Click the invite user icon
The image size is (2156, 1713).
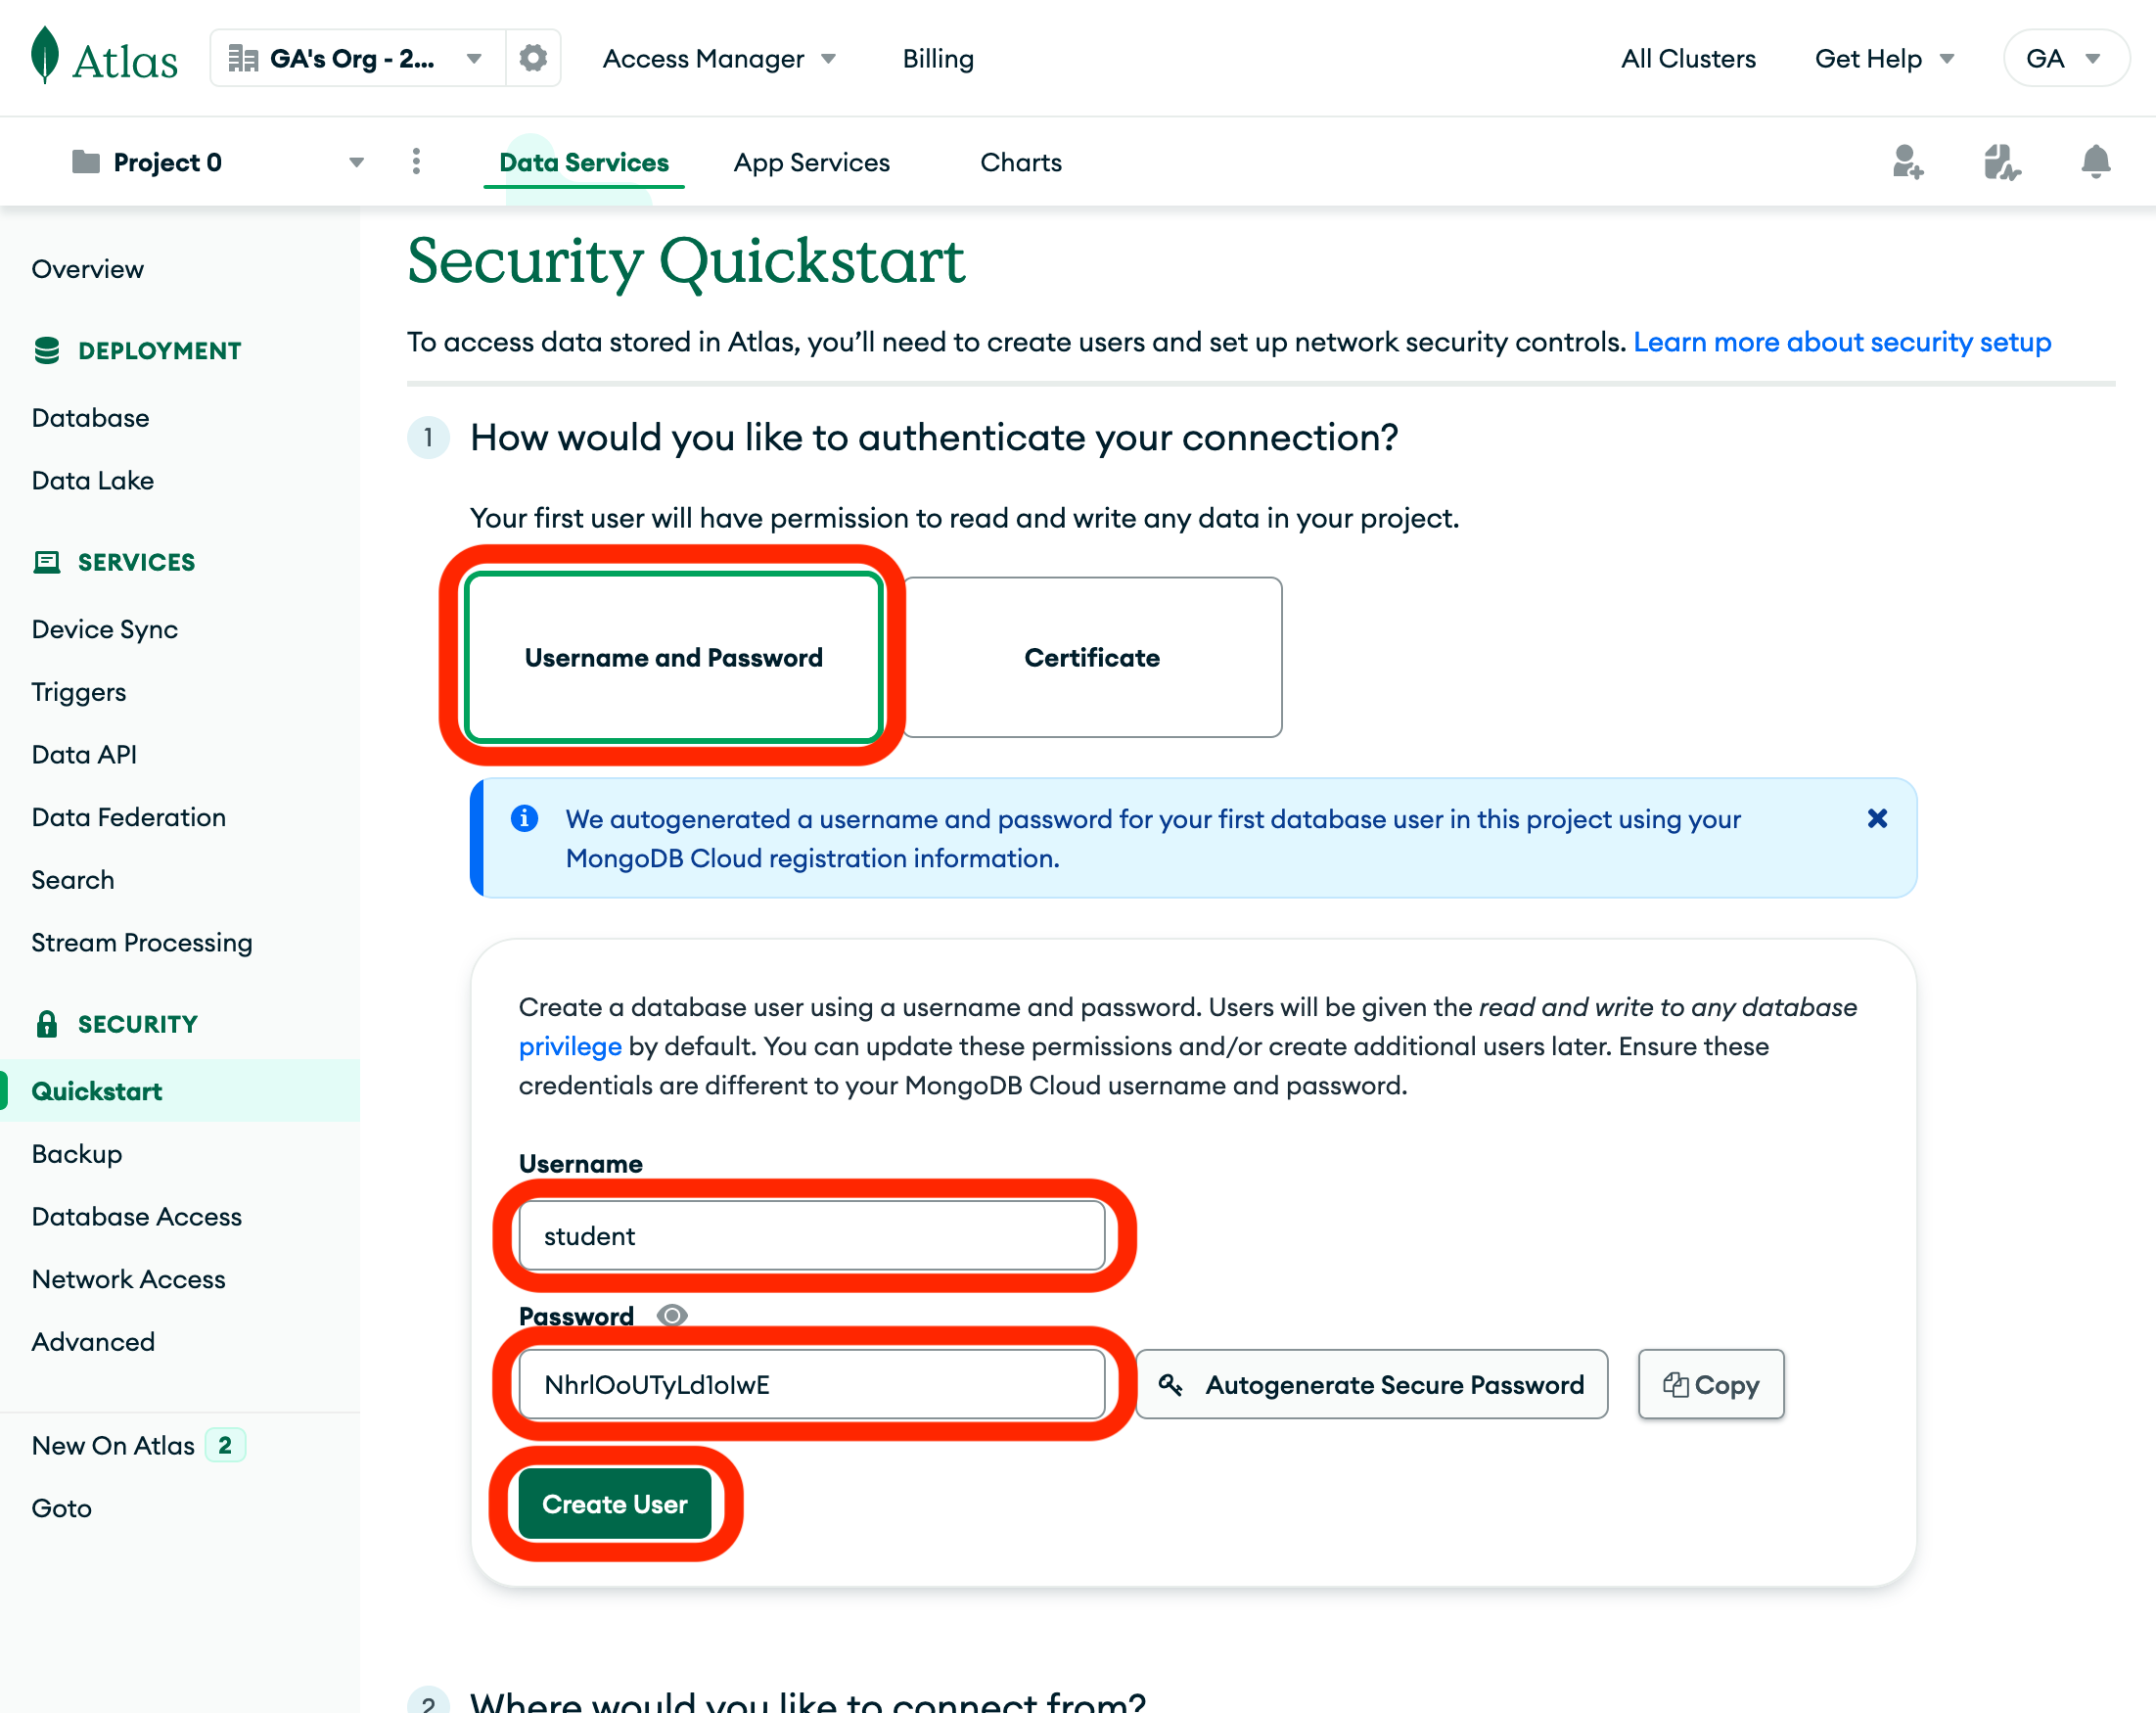tap(1907, 162)
